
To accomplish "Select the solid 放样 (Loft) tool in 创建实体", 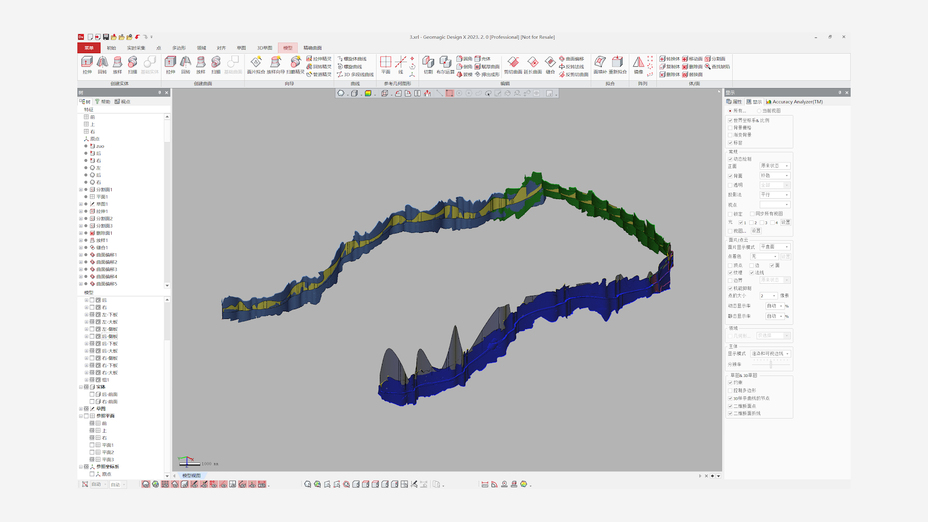I will [117, 65].
